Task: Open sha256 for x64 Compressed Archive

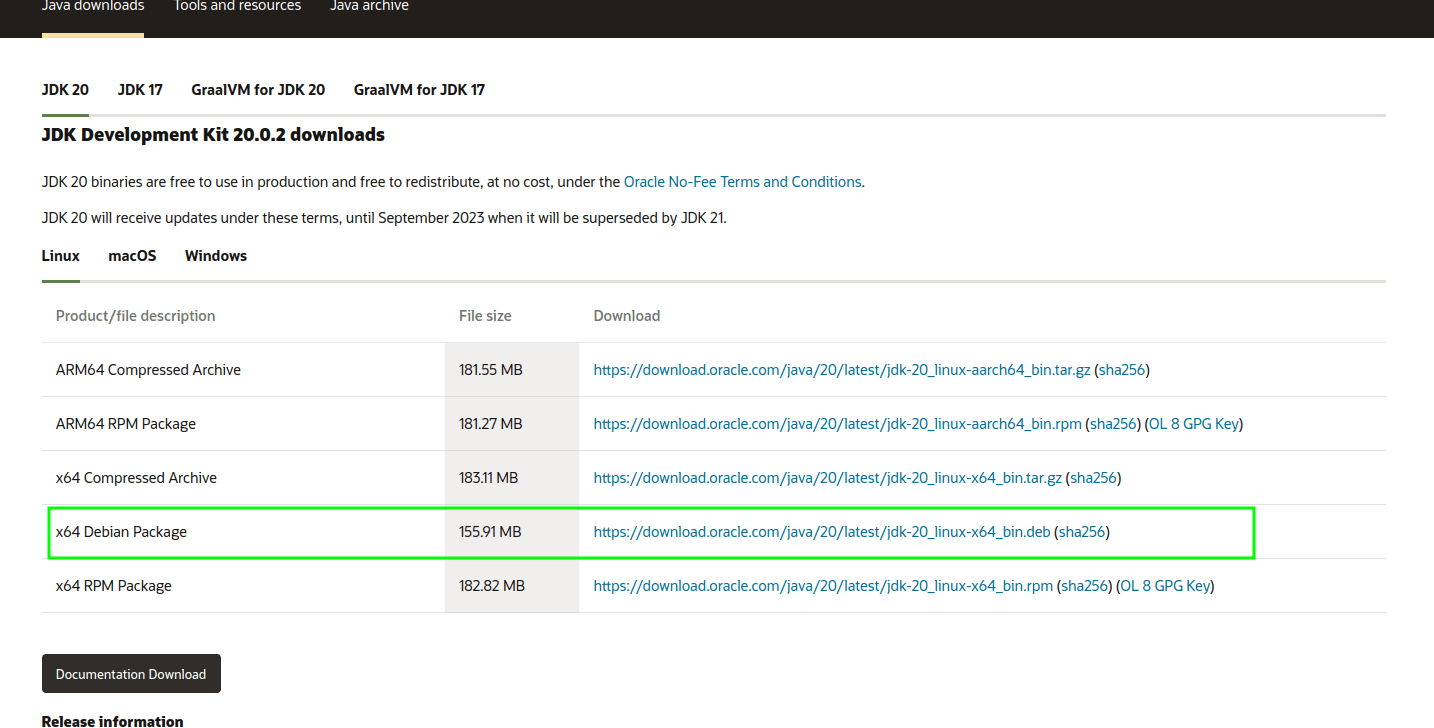Action: pyautogui.click(x=1094, y=478)
